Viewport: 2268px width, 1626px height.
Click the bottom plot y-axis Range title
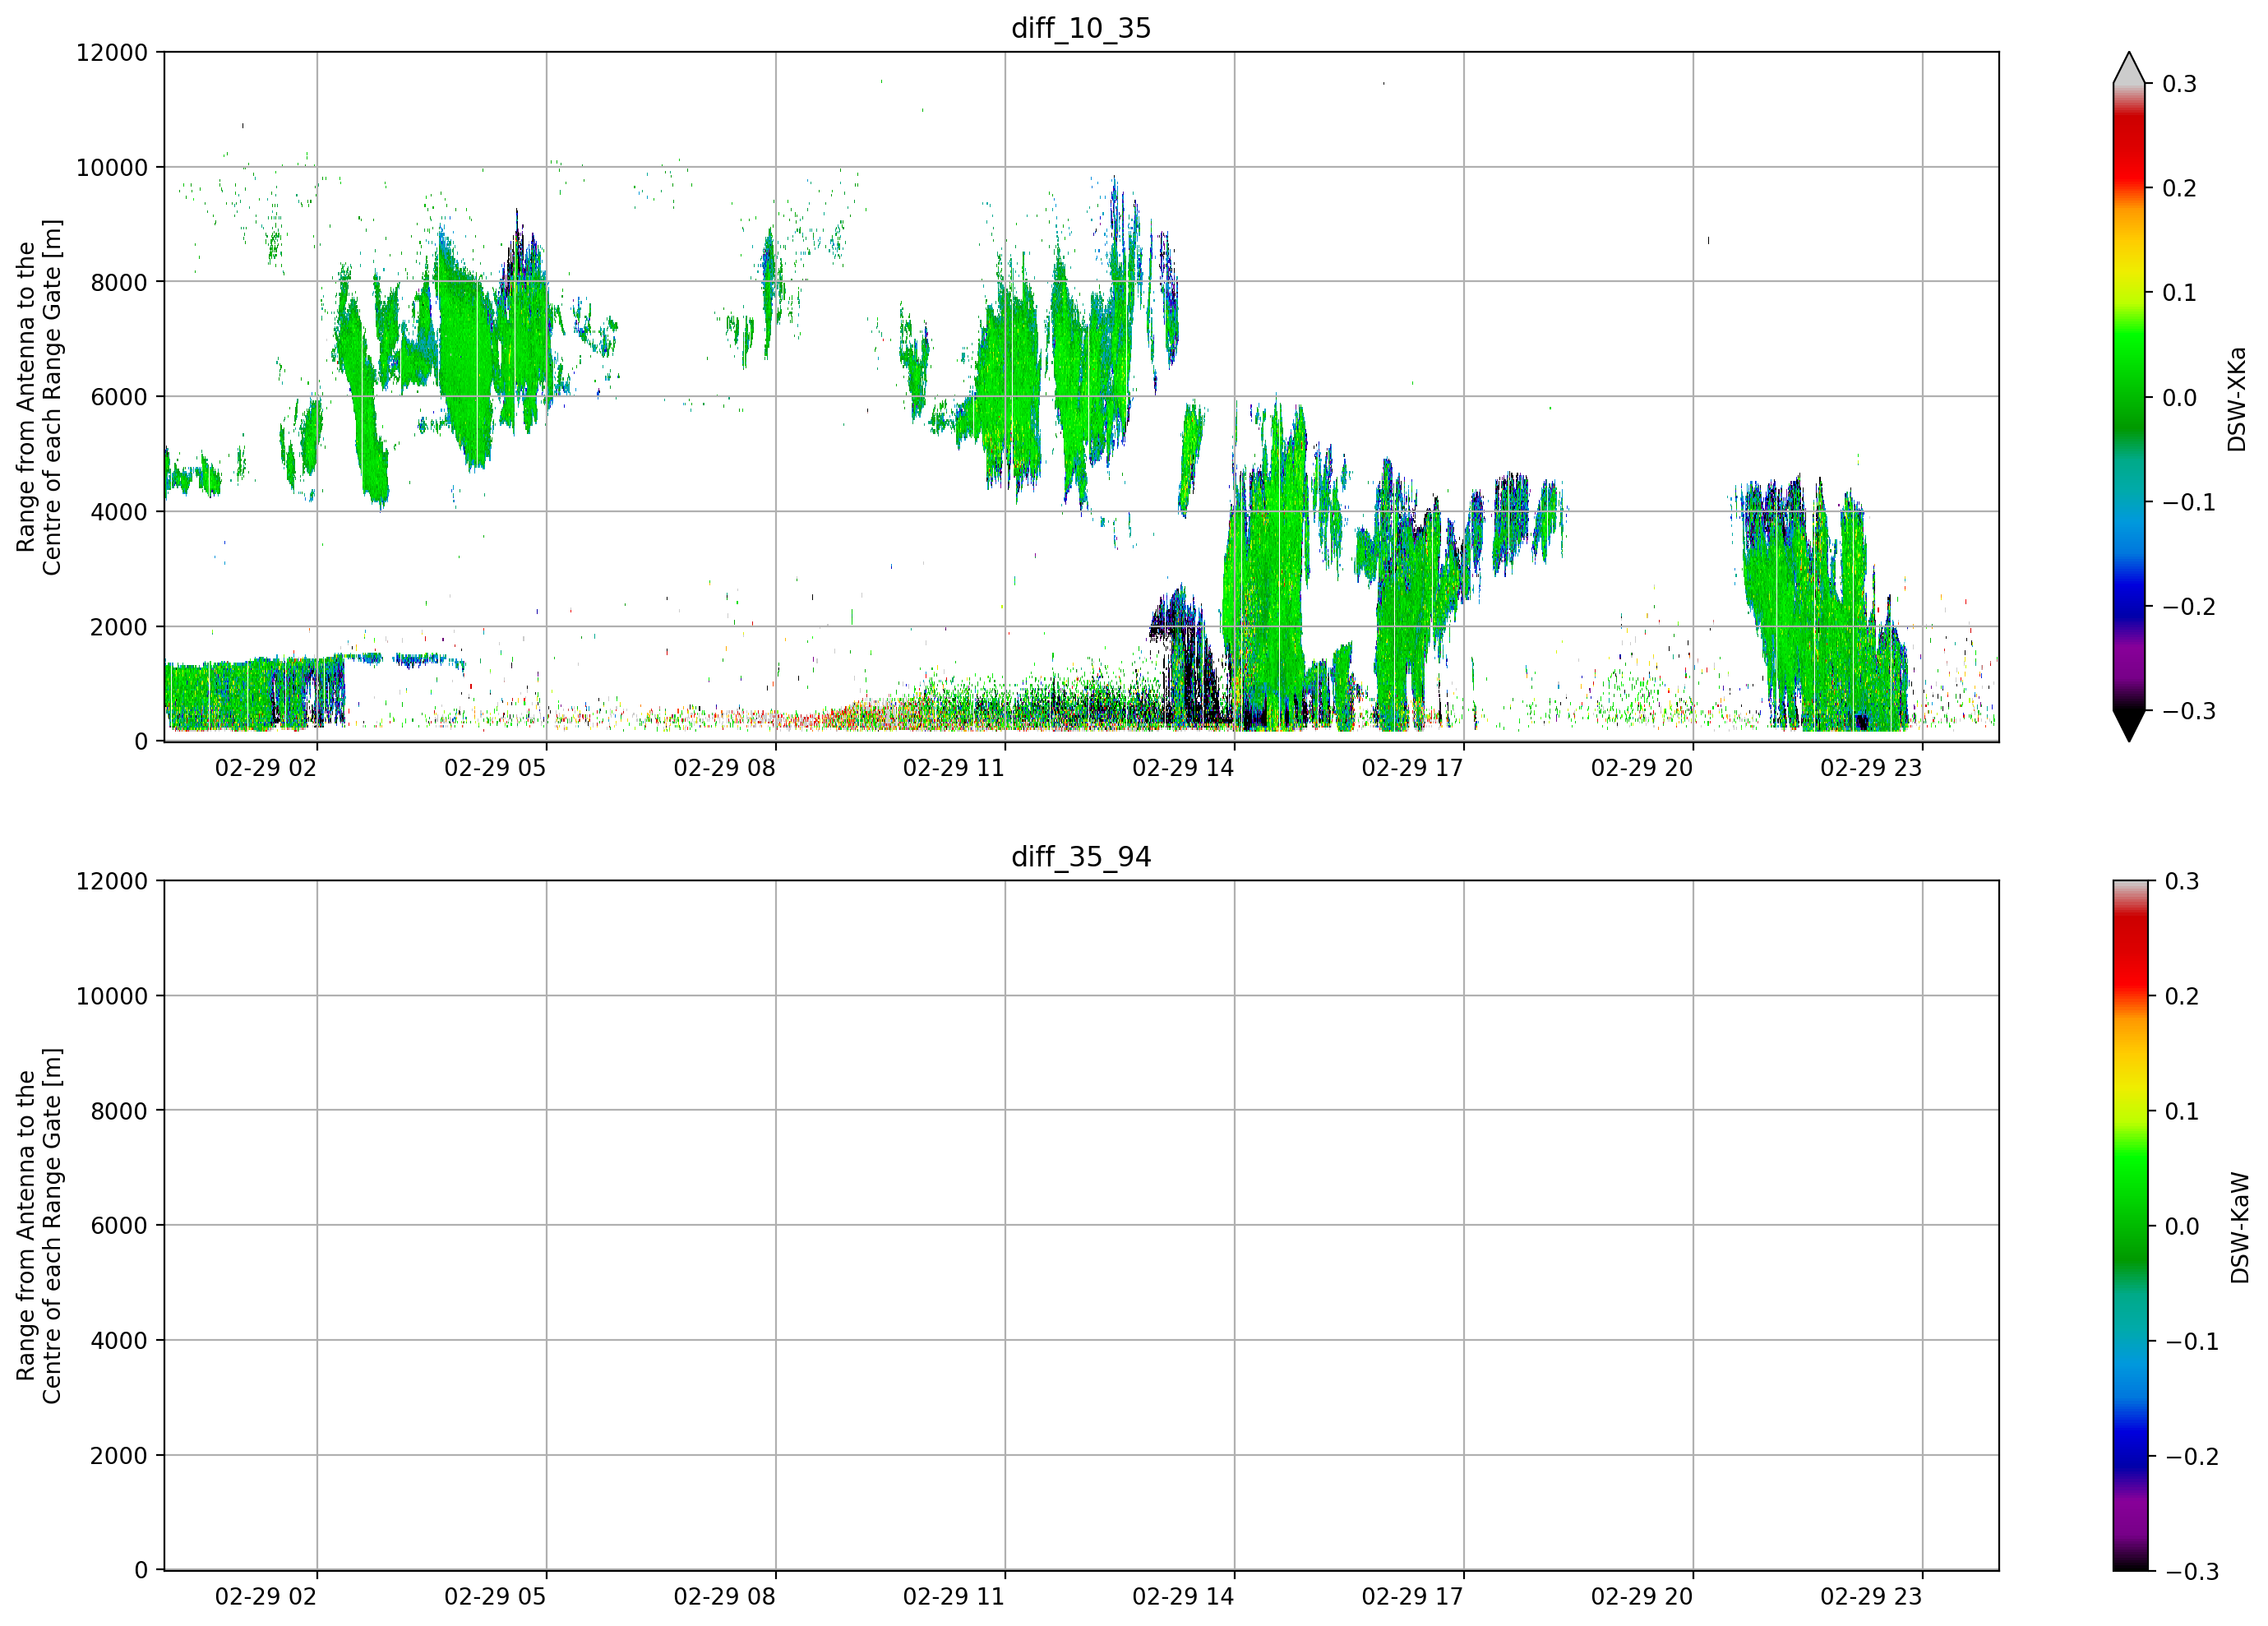tap(39, 1226)
